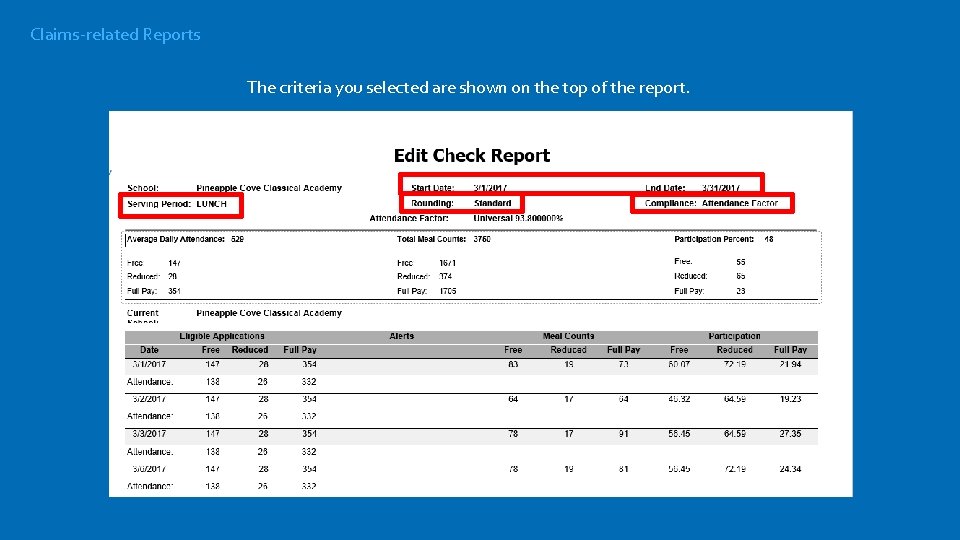Click 'Participation Percent: 48' text
The height and width of the screenshot is (540, 960).
click(724, 239)
